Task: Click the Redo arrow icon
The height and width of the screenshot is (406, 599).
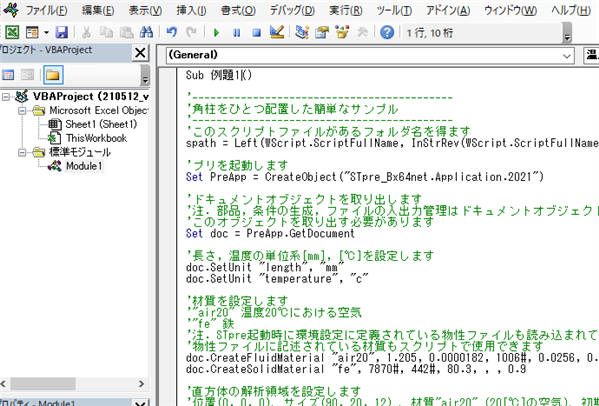Action: [191, 32]
